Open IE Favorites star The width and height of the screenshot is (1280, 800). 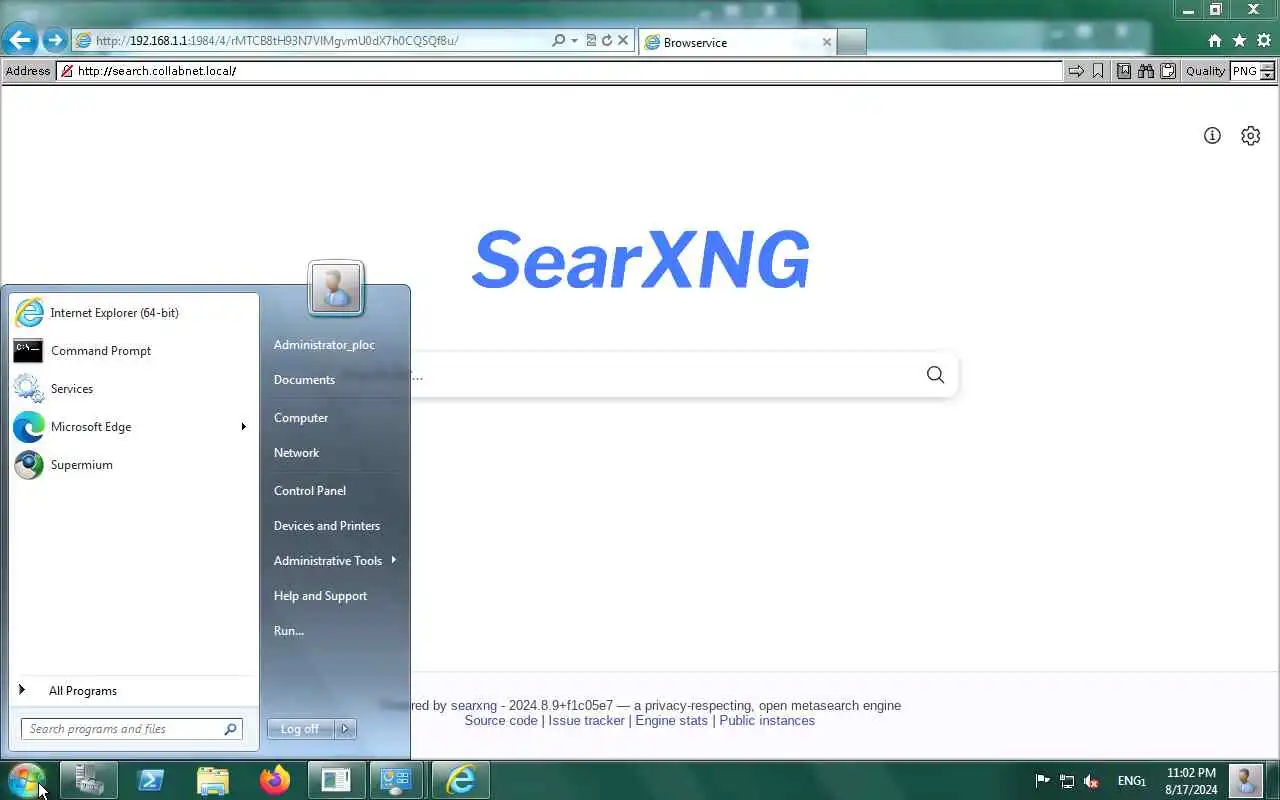pyautogui.click(x=1239, y=41)
